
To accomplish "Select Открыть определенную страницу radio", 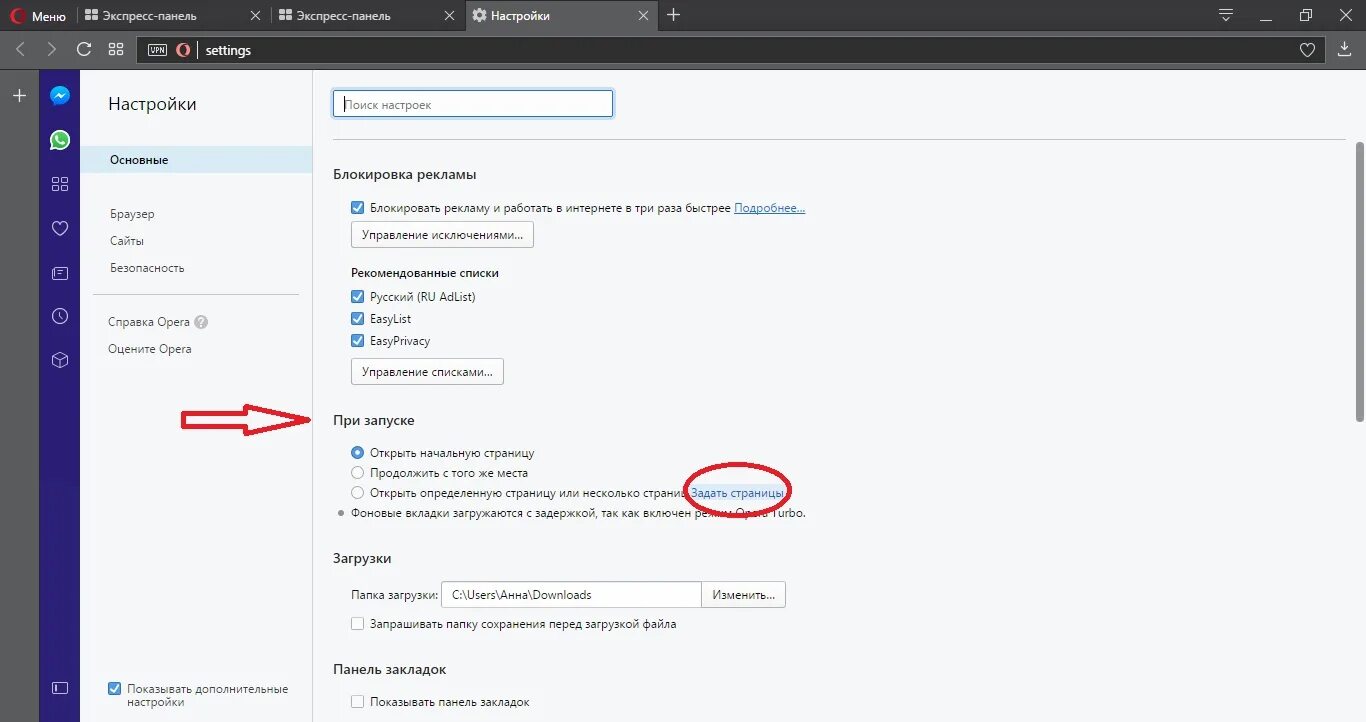I will tap(357, 493).
